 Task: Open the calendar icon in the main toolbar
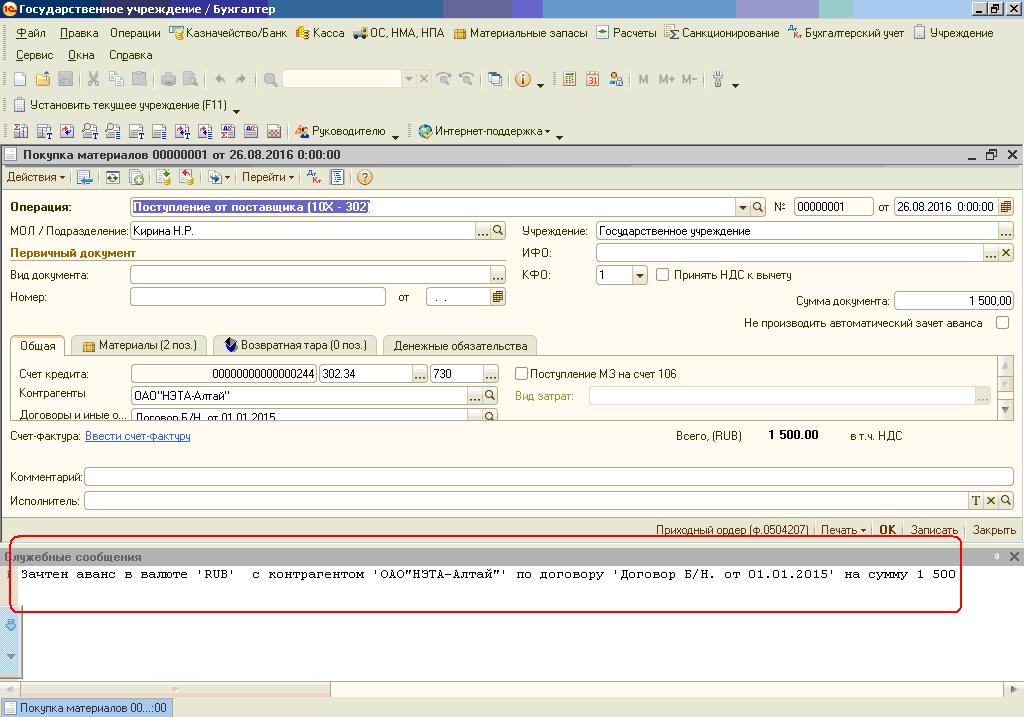[592, 79]
